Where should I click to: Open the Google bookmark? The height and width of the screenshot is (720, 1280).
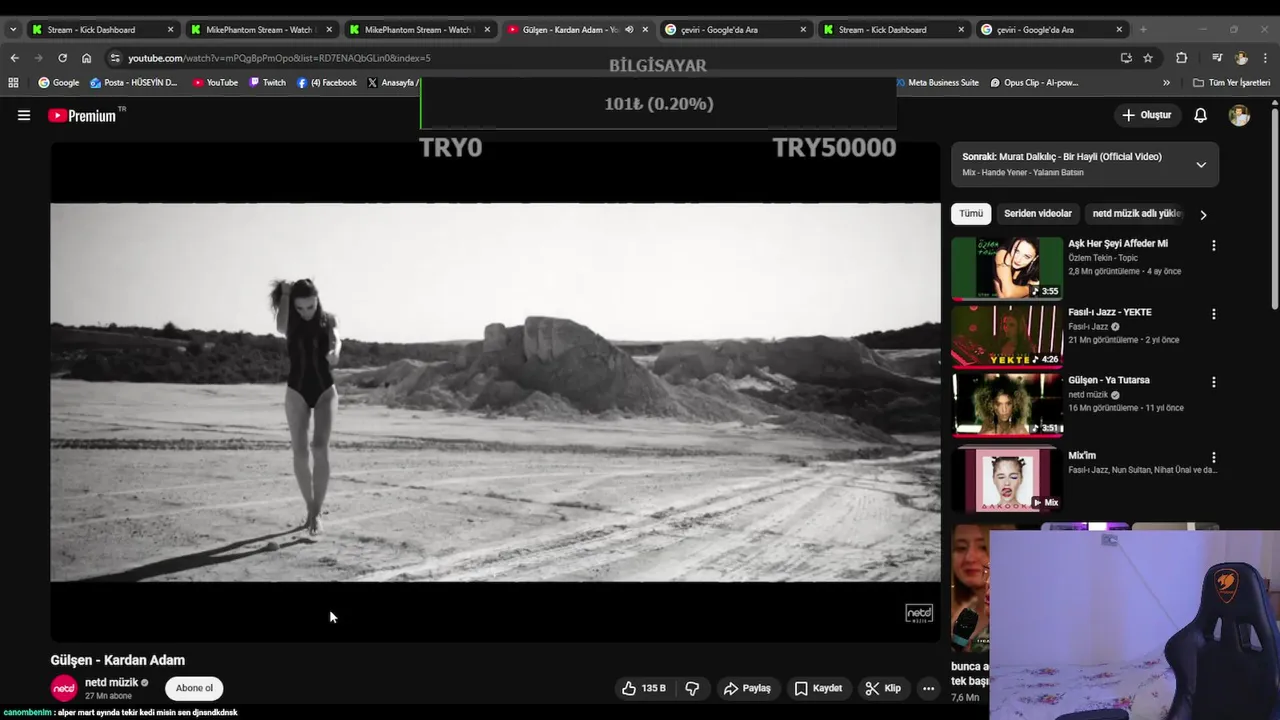click(58, 83)
